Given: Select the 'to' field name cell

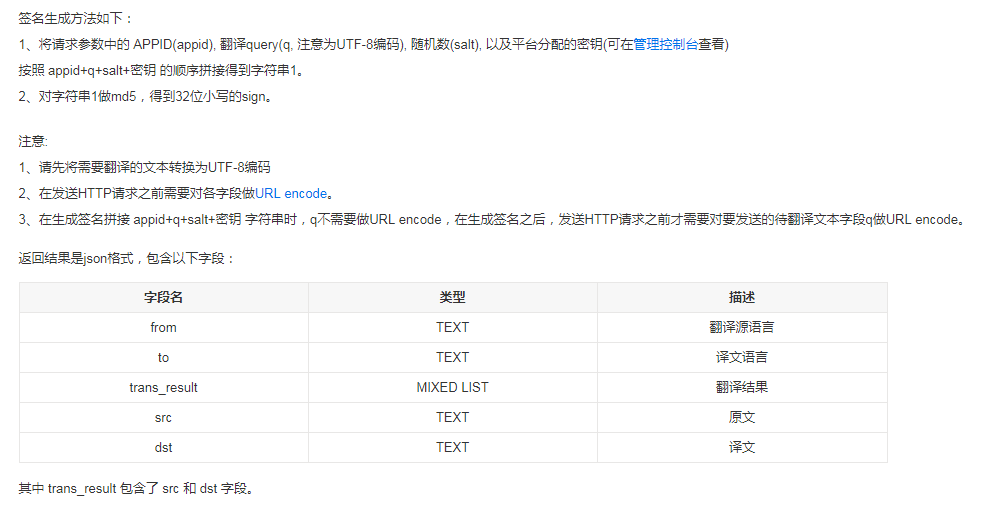Looking at the screenshot, I should 164,358.
